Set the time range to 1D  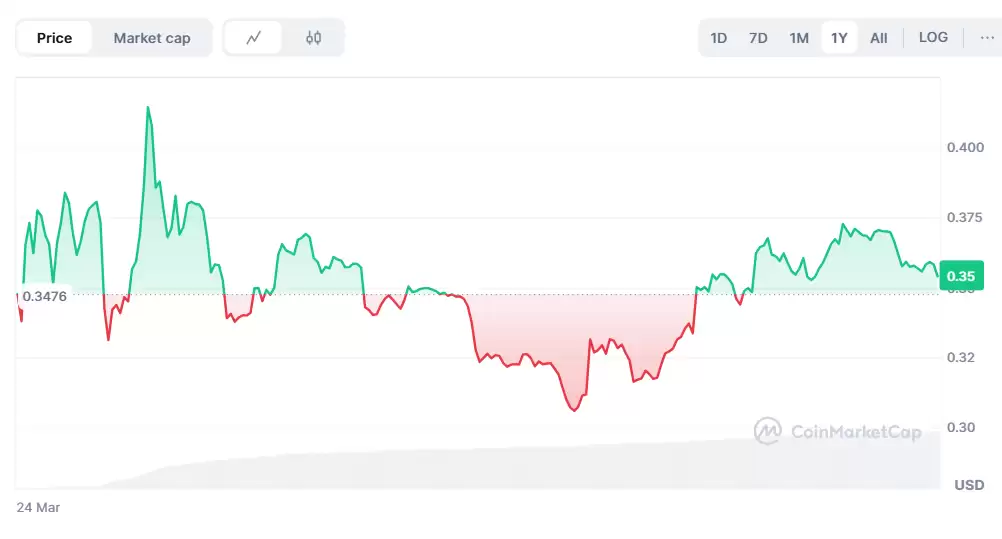tap(718, 38)
